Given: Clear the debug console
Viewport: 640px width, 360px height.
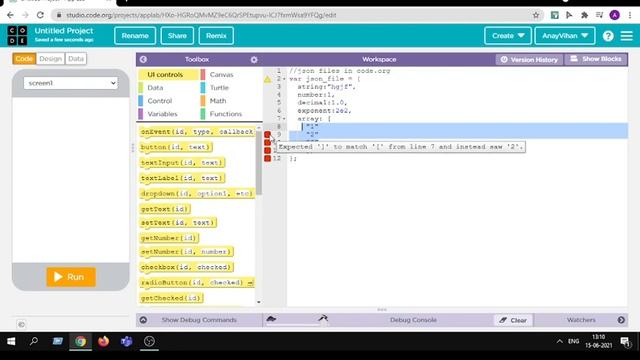Looking at the screenshot, I should (513, 320).
